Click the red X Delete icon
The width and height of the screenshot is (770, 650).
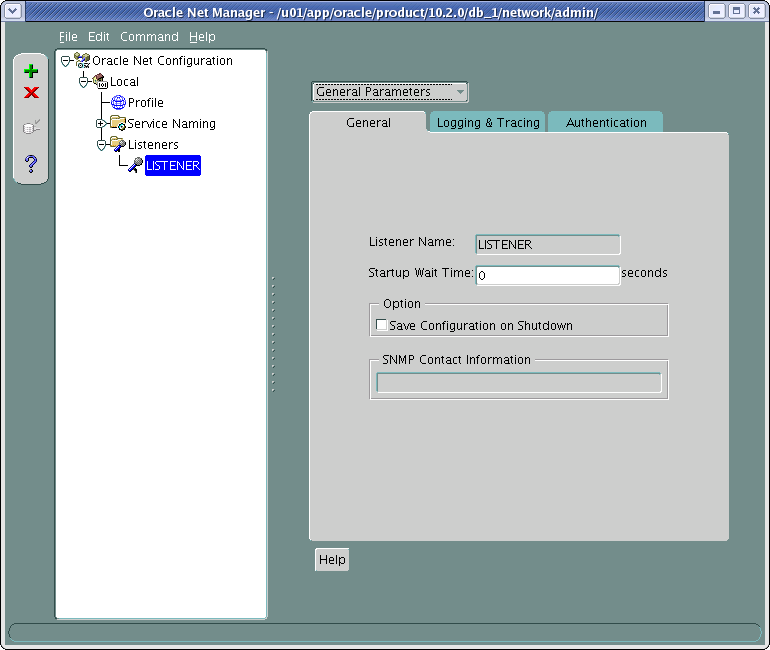pyautogui.click(x=31, y=92)
